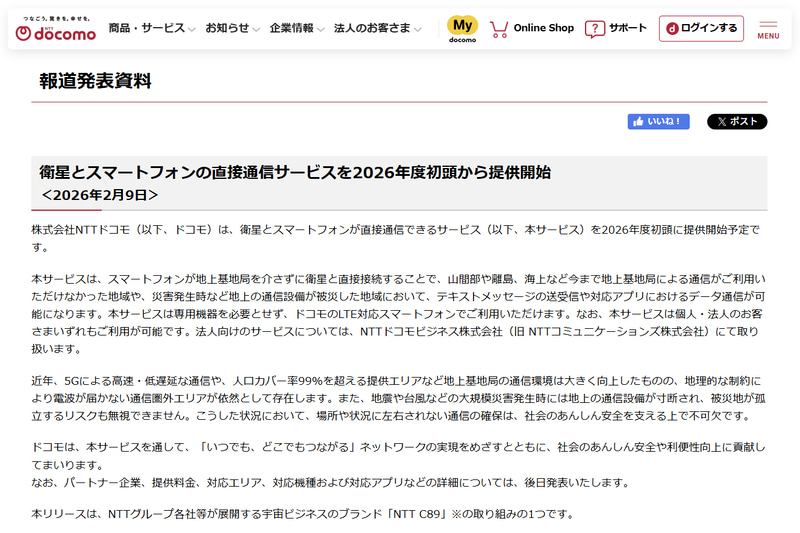Expand the 企業情報 chevron
800x533 pixels.
(x=320, y=30)
